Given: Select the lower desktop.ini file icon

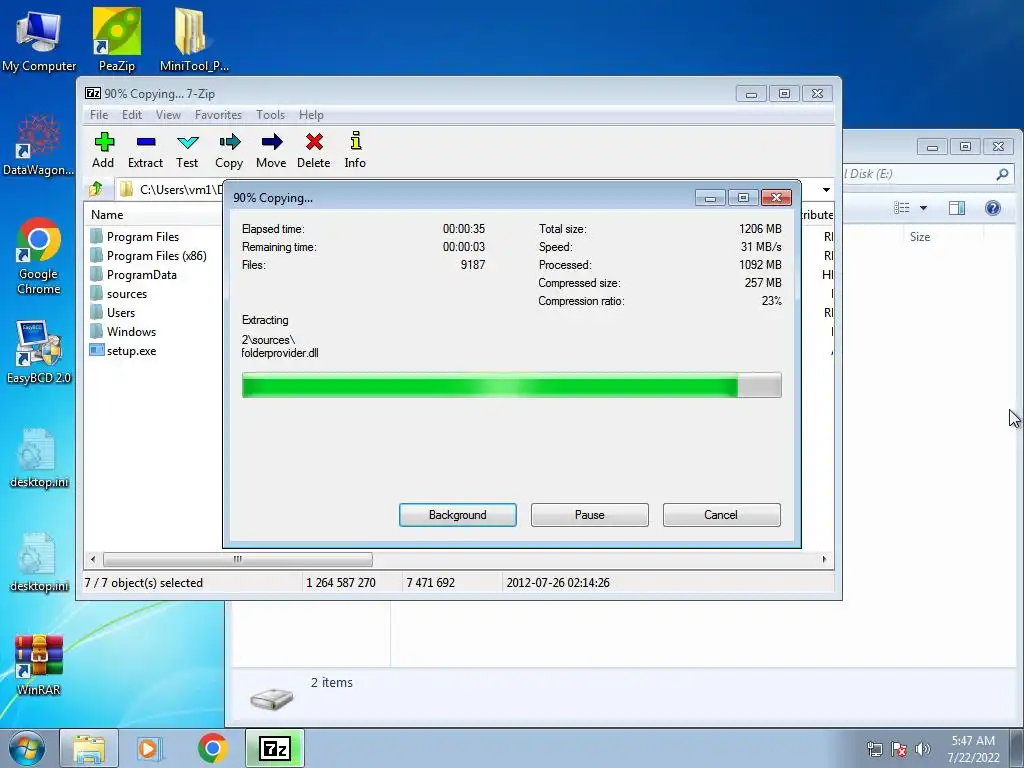Looking at the screenshot, I should [x=39, y=563].
